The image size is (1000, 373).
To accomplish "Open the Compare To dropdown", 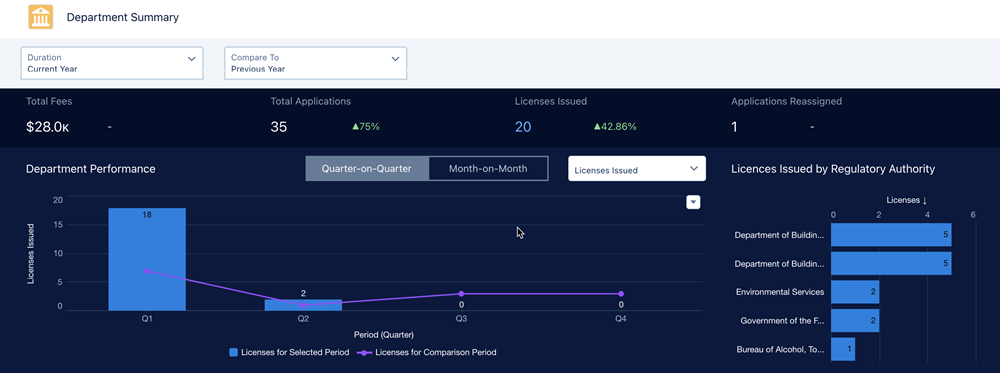I will (x=316, y=63).
